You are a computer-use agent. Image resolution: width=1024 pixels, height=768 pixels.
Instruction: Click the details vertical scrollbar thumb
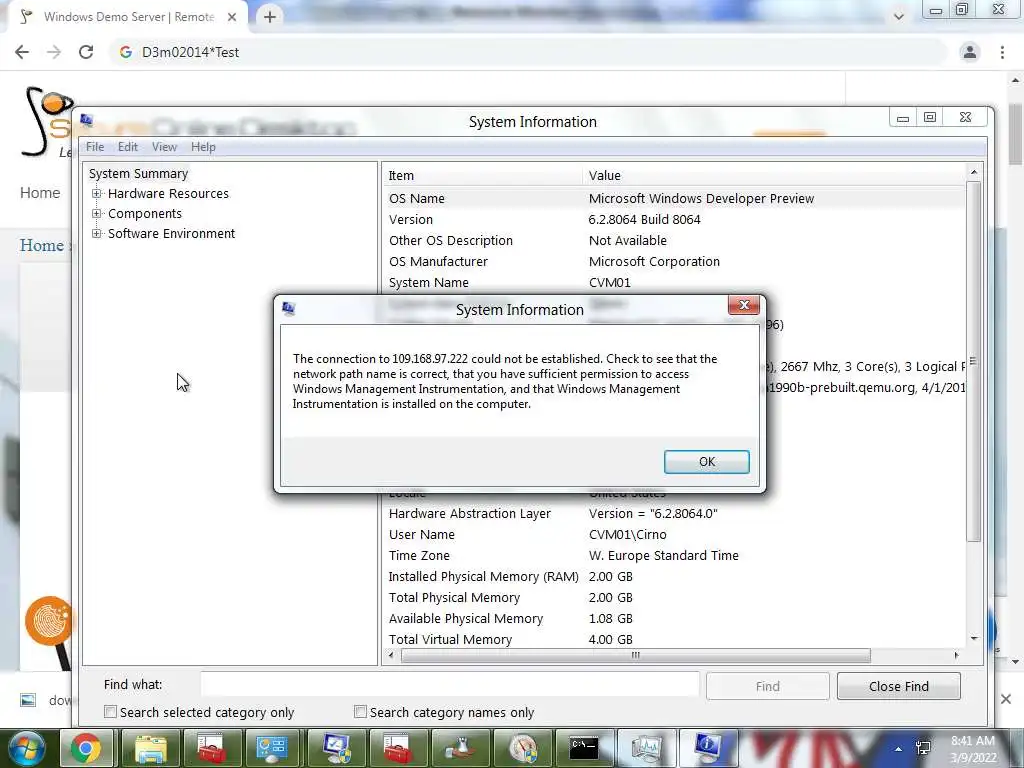tap(973, 362)
